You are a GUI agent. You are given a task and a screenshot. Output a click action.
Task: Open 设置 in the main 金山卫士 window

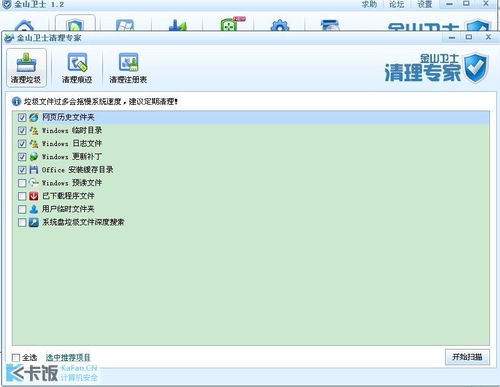click(425, 4)
